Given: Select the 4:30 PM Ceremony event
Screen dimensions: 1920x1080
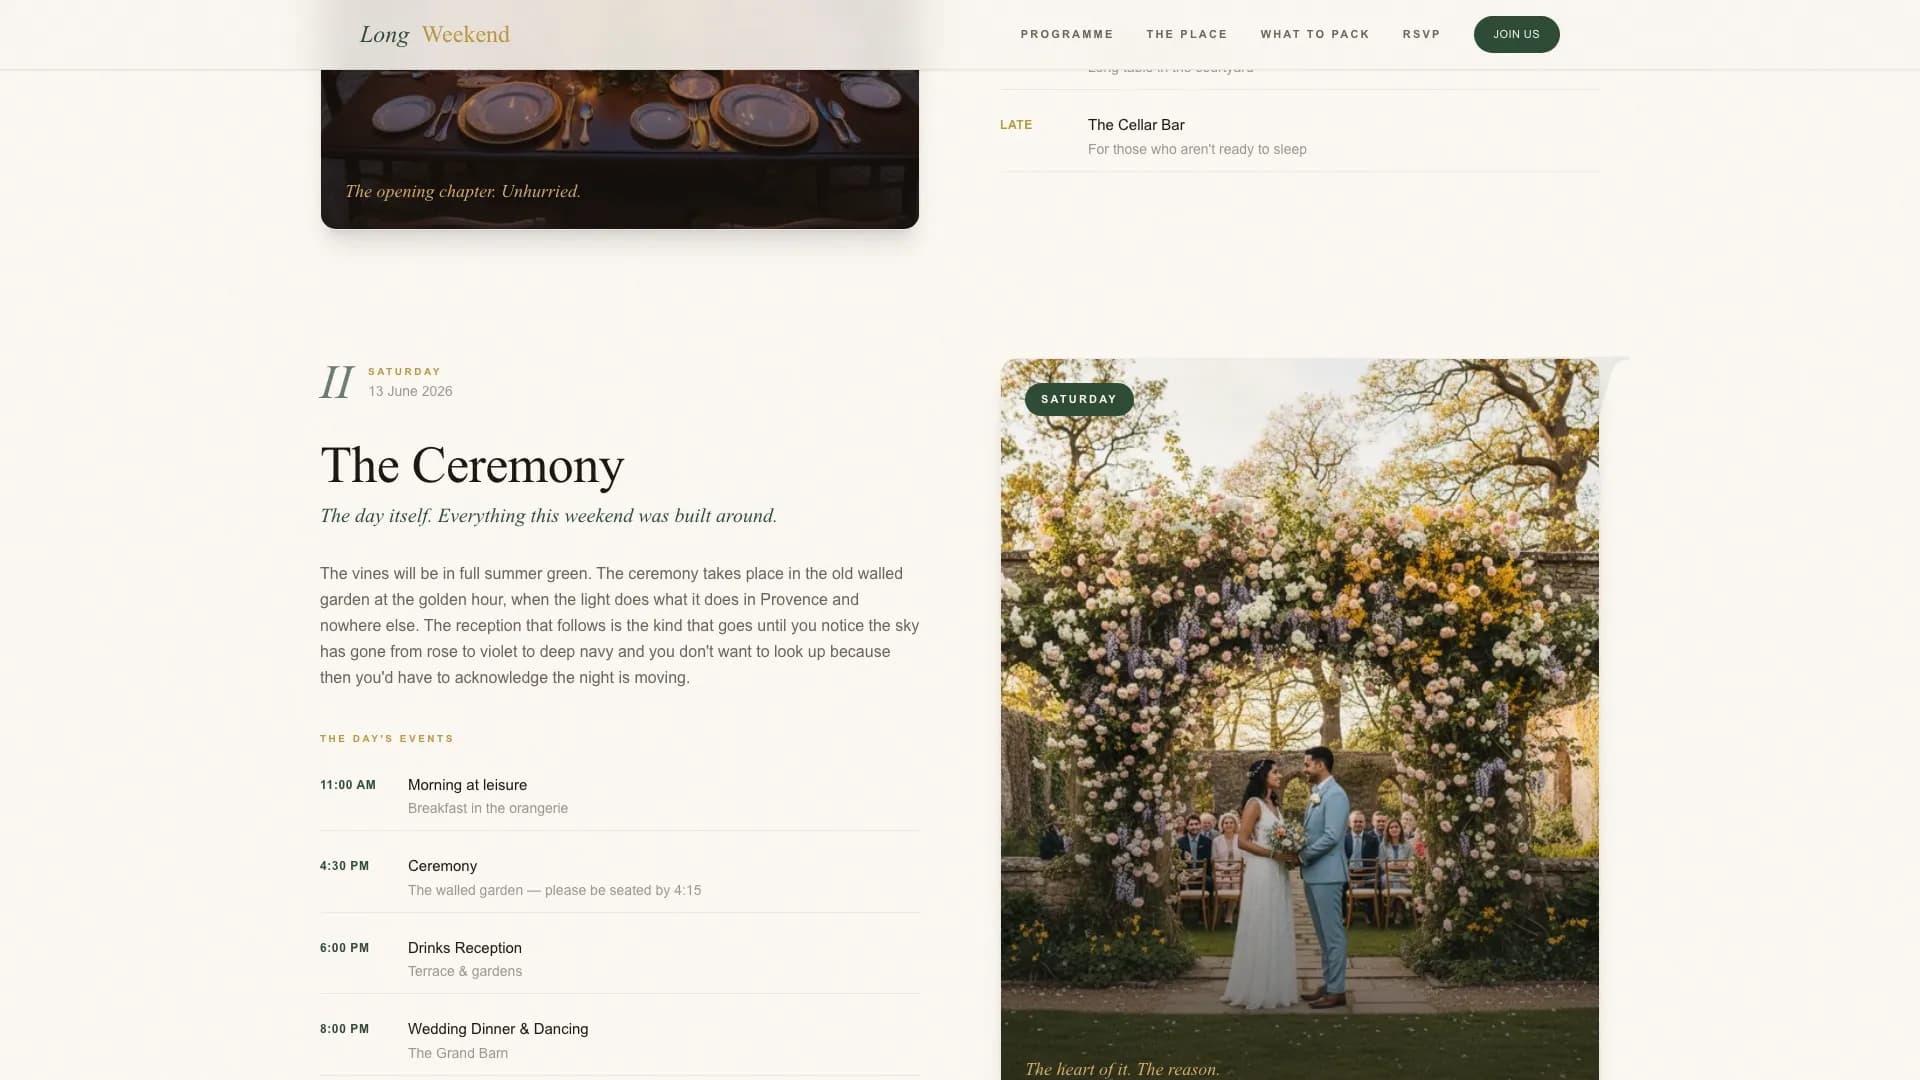Looking at the screenshot, I should pos(442,866).
